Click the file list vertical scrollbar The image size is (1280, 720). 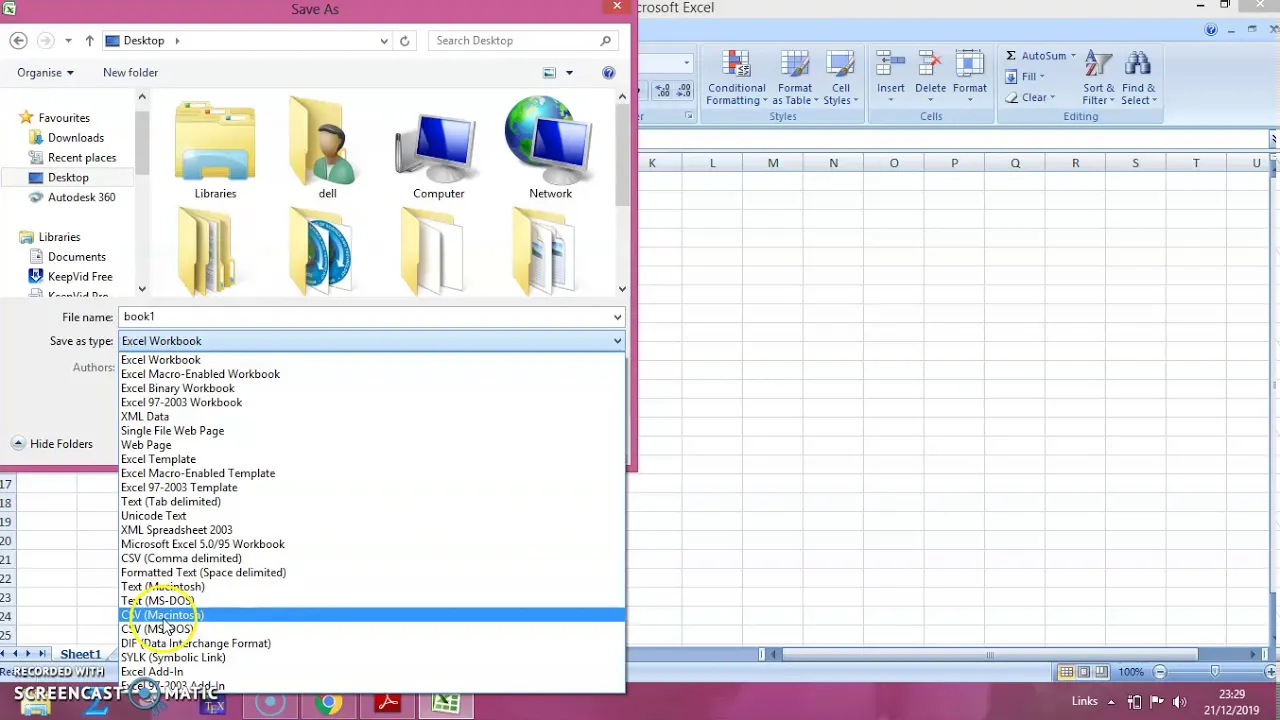[x=622, y=155]
